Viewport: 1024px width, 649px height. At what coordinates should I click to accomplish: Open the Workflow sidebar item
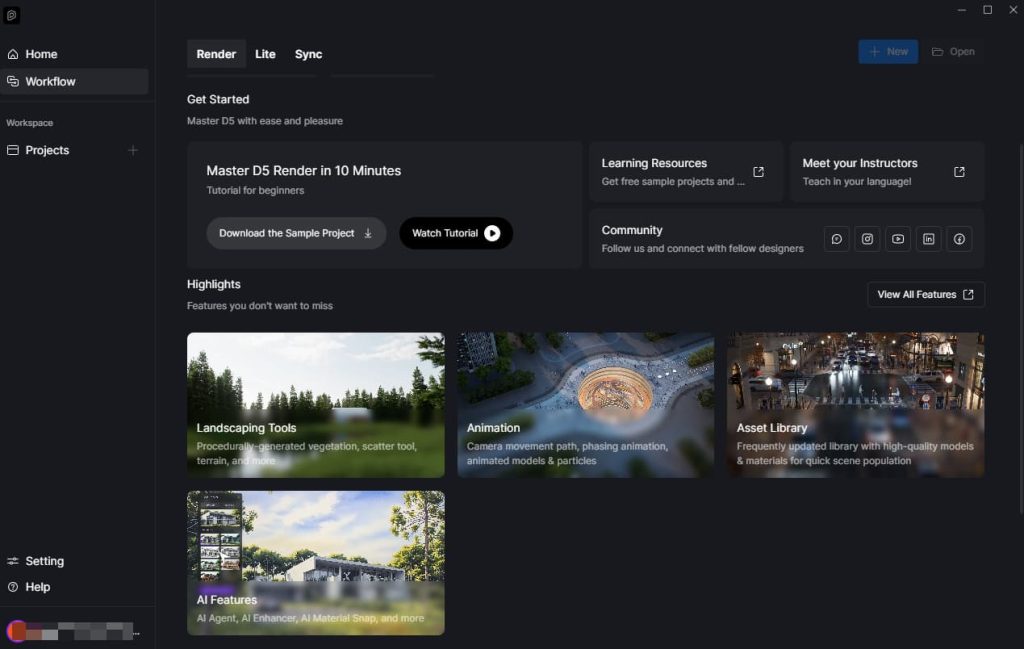coord(74,82)
